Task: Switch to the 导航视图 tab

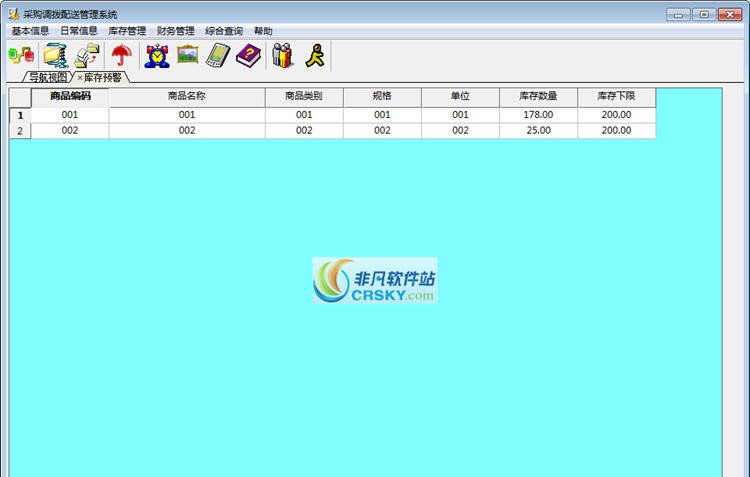Action: pos(47,77)
